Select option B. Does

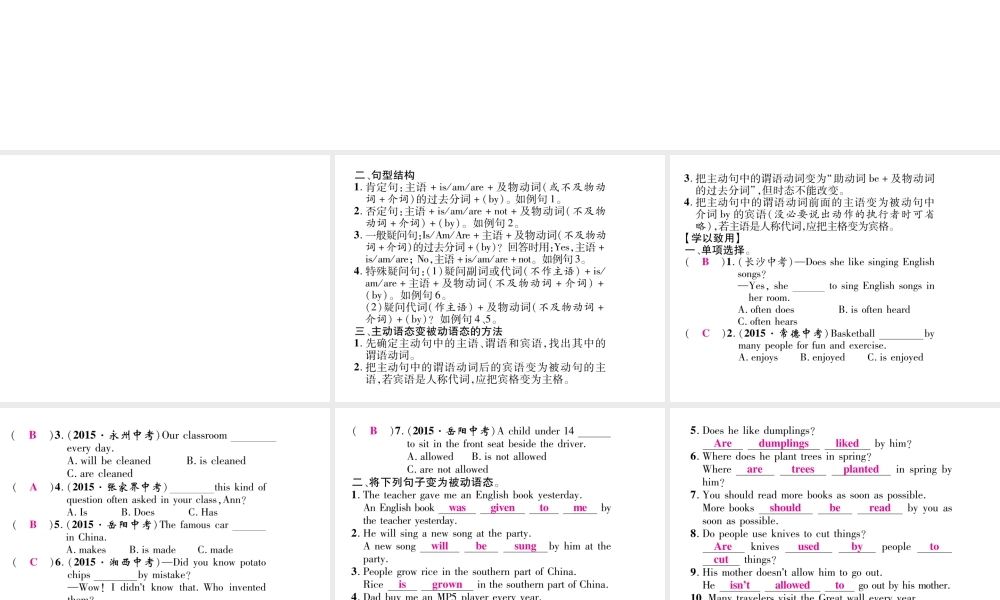pyautogui.click(x=138, y=512)
